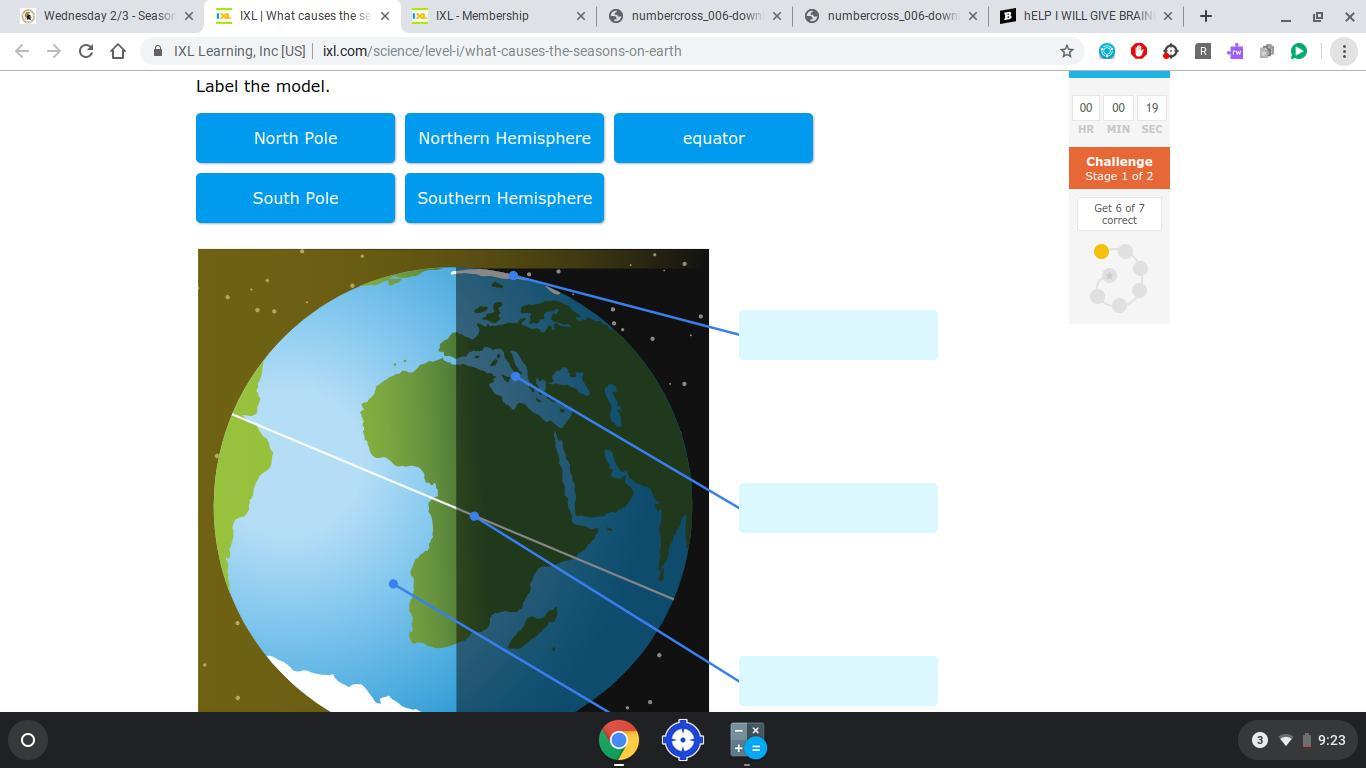Open the Chrome OS launcher
This screenshot has height=768, width=1366.
click(28, 740)
